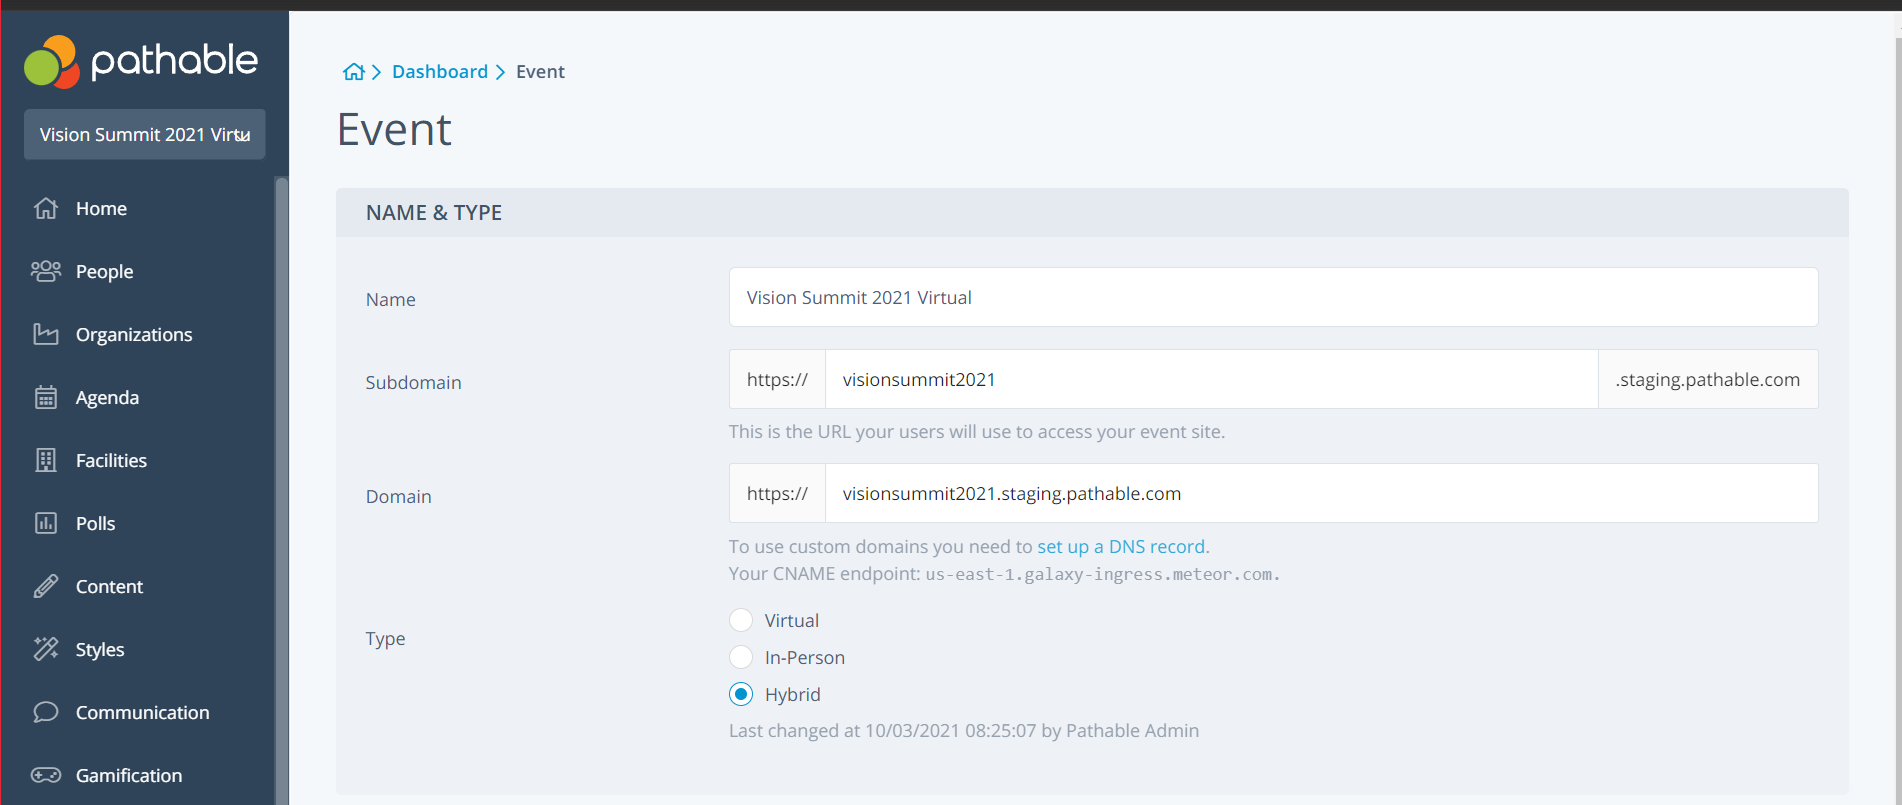Click the 'Last changed at 10/03/2021' text

point(964,731)
